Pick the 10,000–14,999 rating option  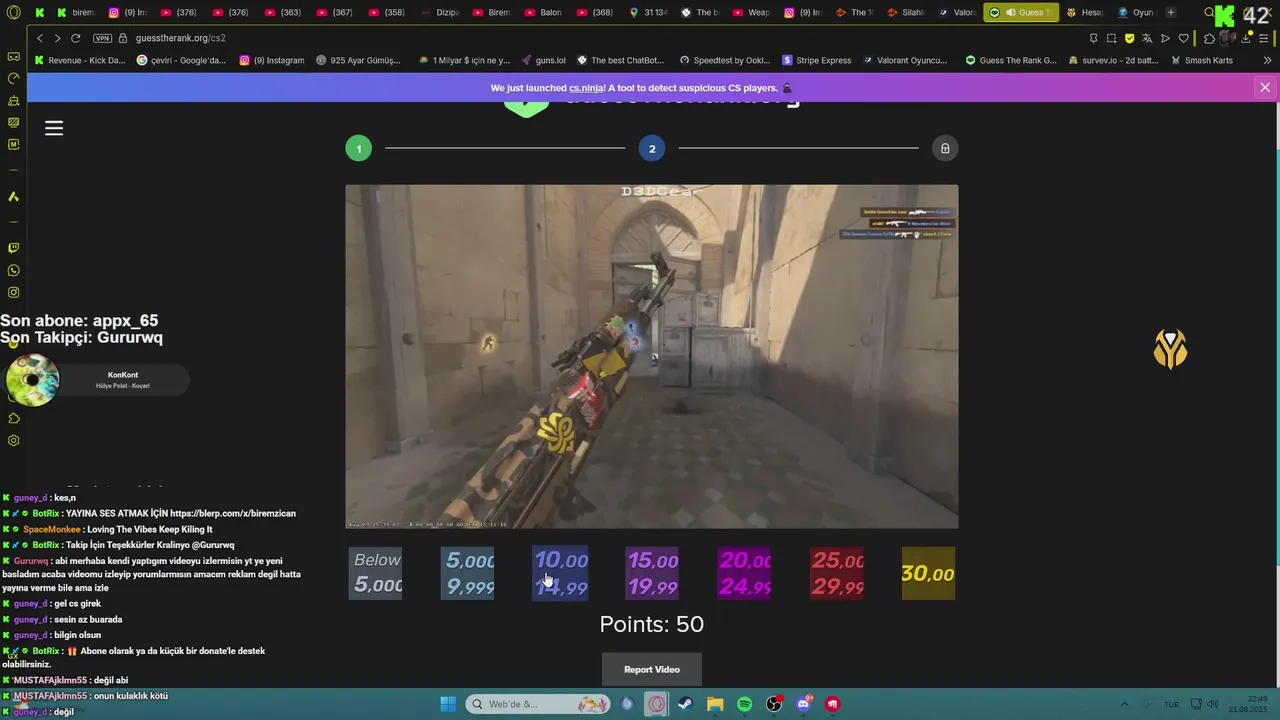pyautogui.click(x=560, y=573)
